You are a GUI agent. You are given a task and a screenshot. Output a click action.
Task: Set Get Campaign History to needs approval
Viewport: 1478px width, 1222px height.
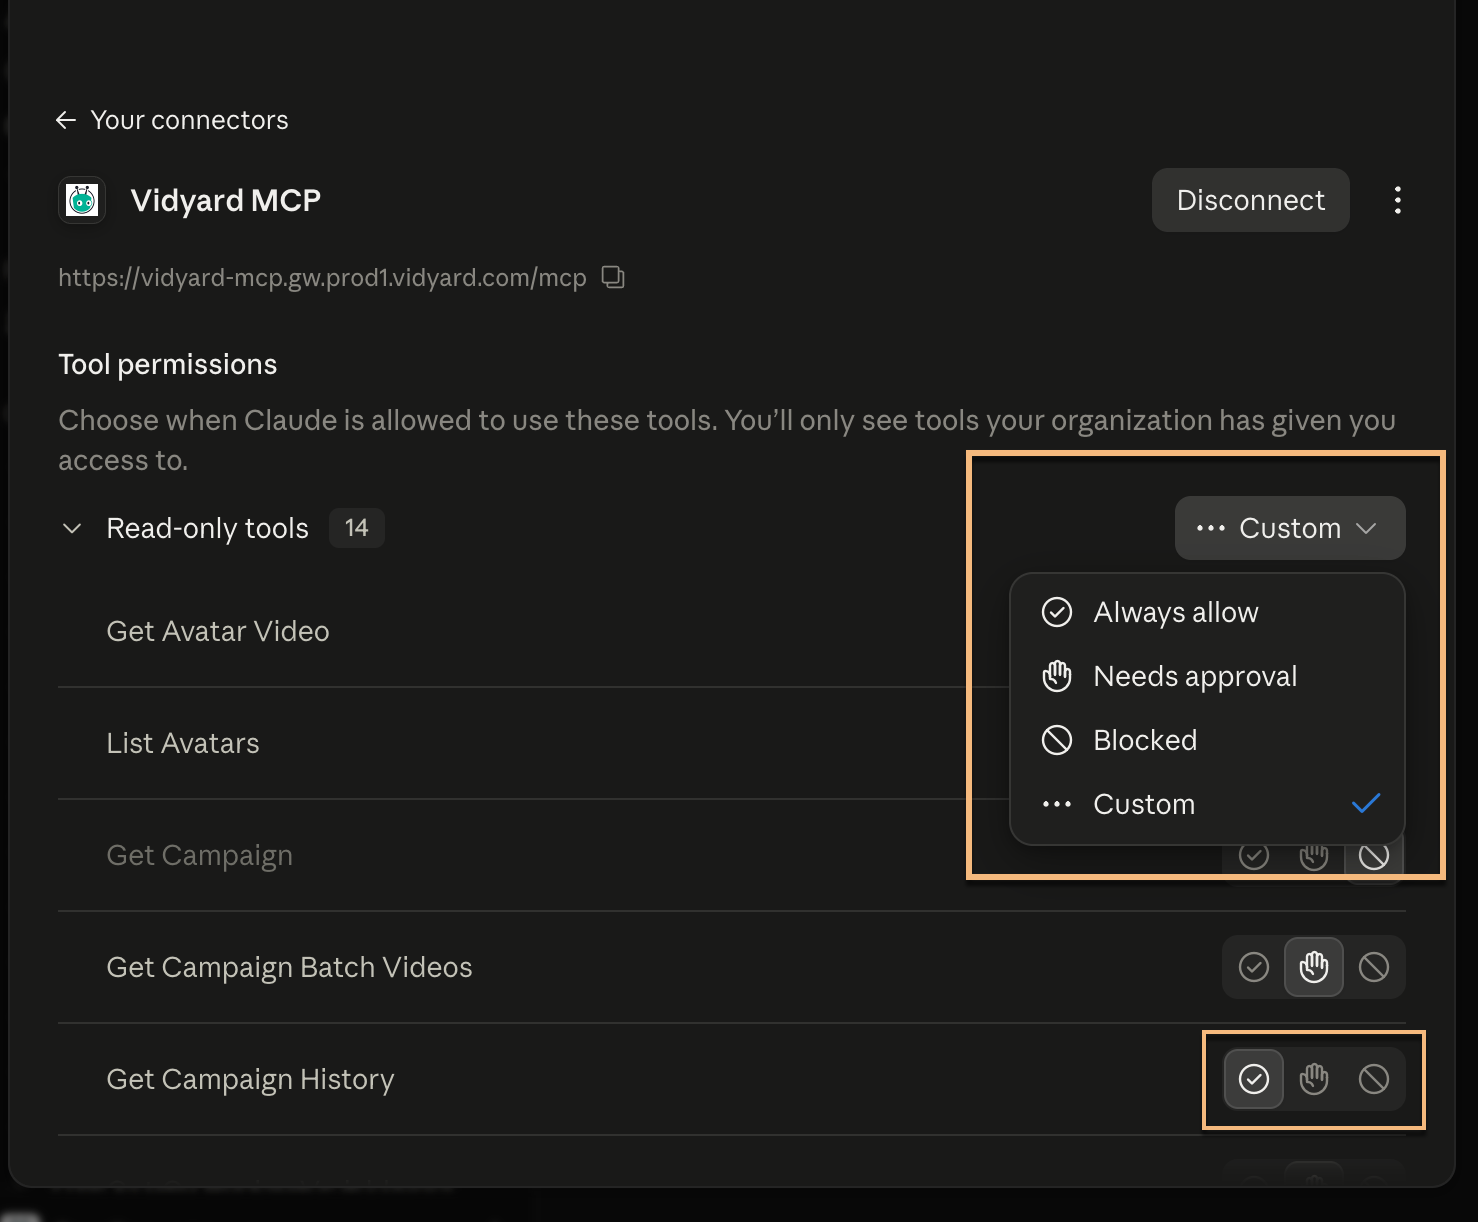[x=1314, y=1079]
